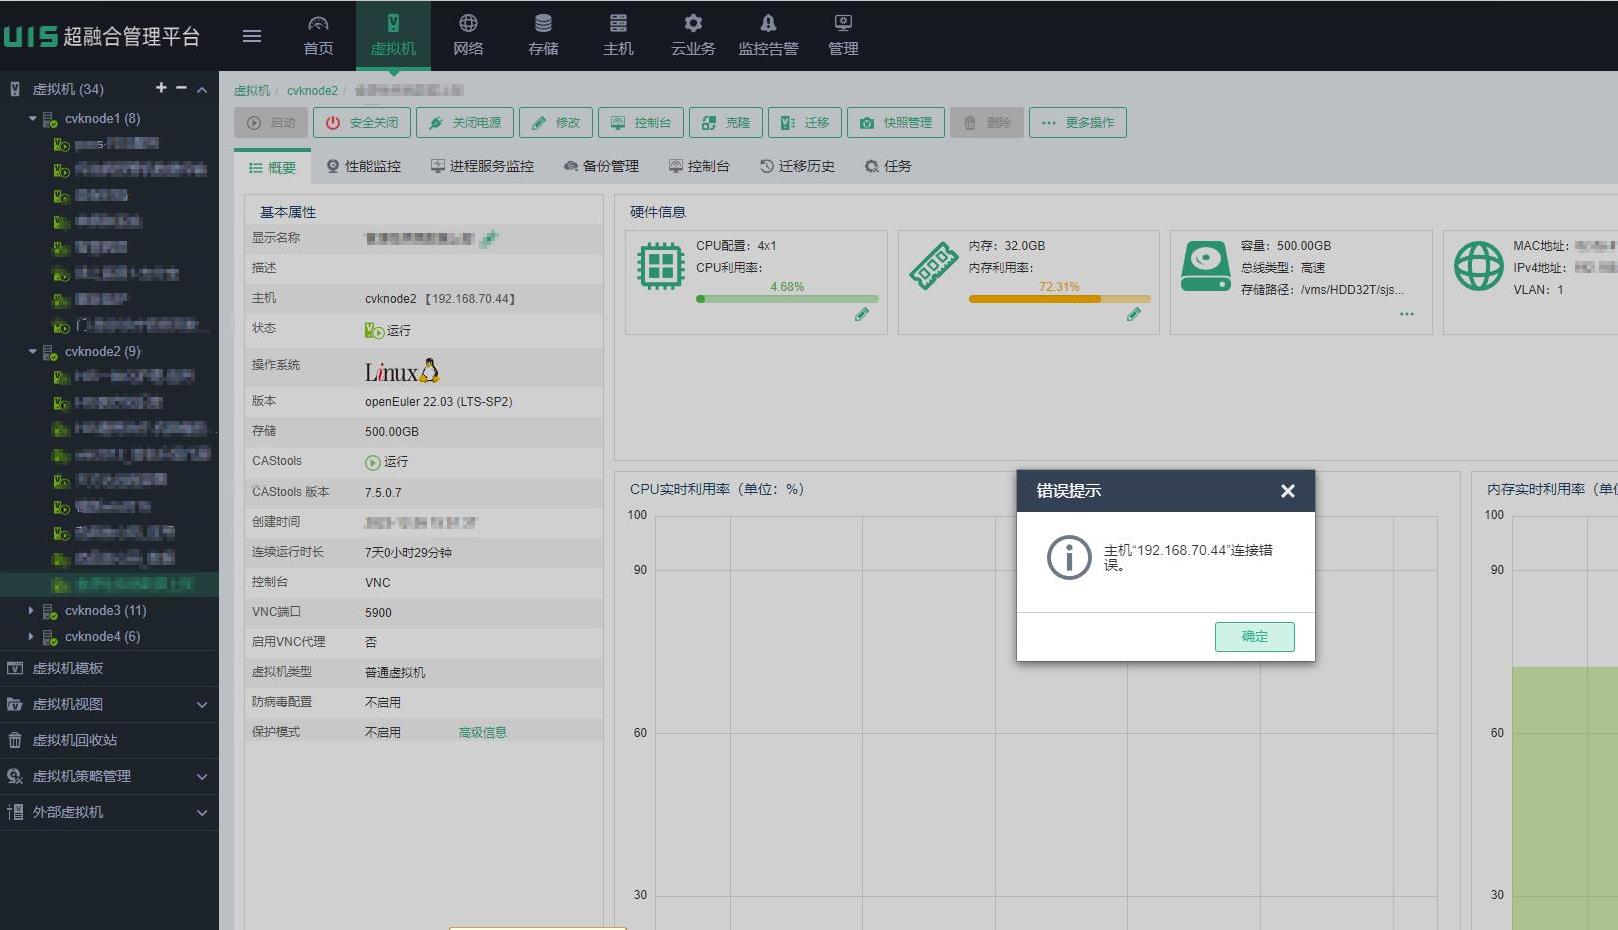Expand the cvknode3 (11) tree node
The image size is (1618, 930).
(x=31, y=610)
